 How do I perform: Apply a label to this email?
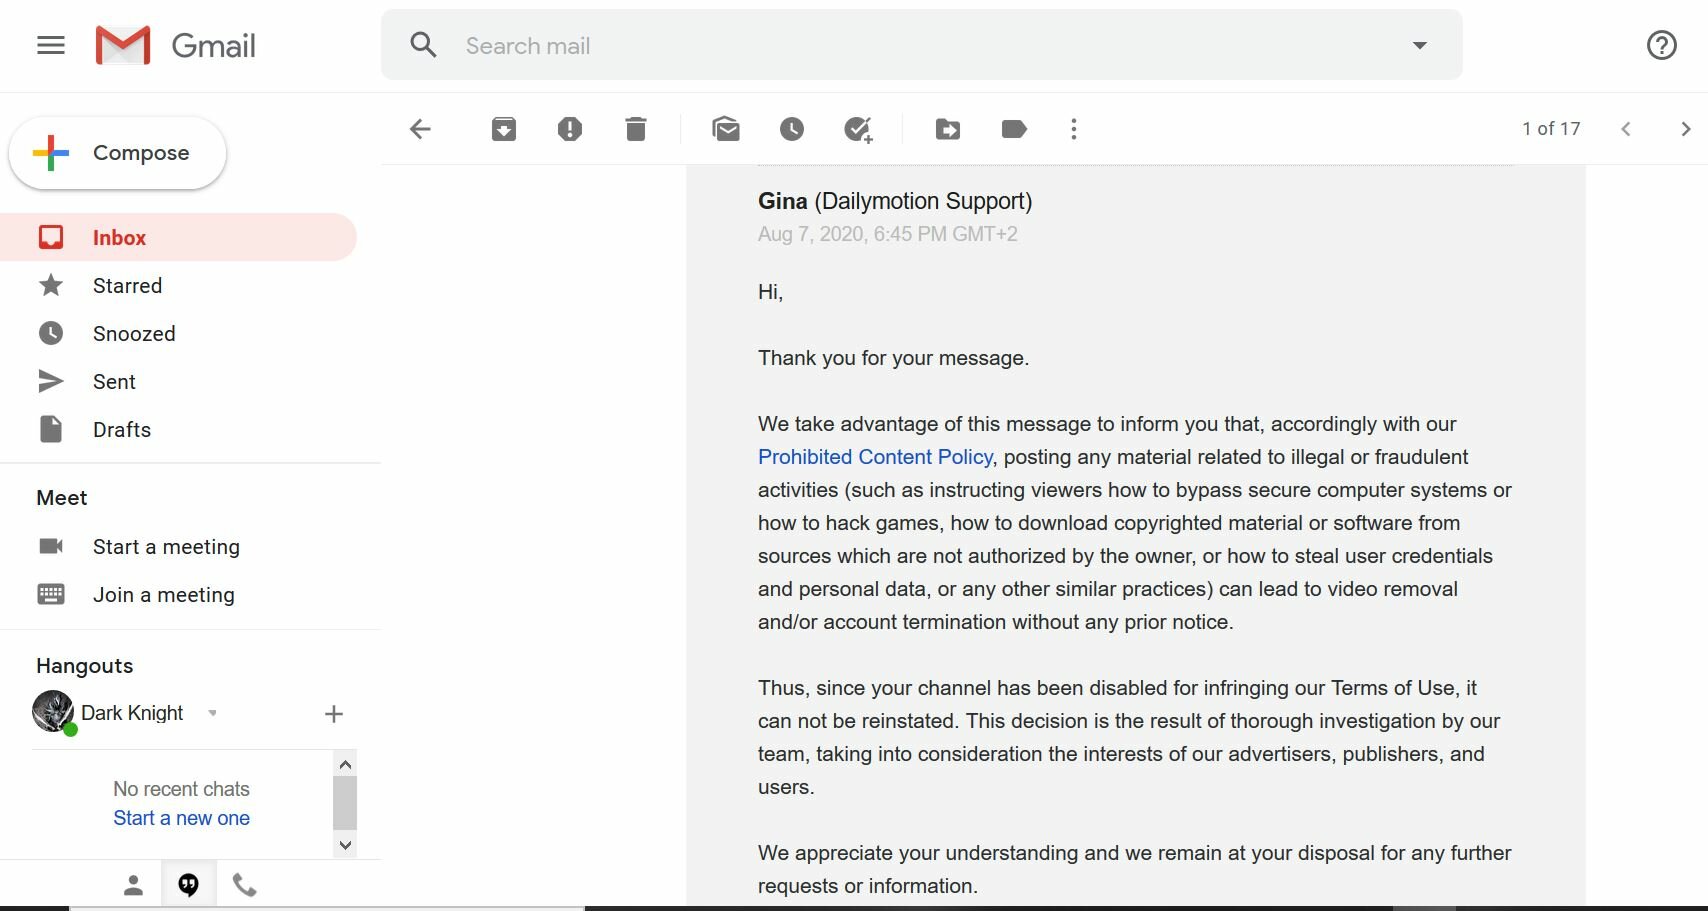(x=1014, y=129)
